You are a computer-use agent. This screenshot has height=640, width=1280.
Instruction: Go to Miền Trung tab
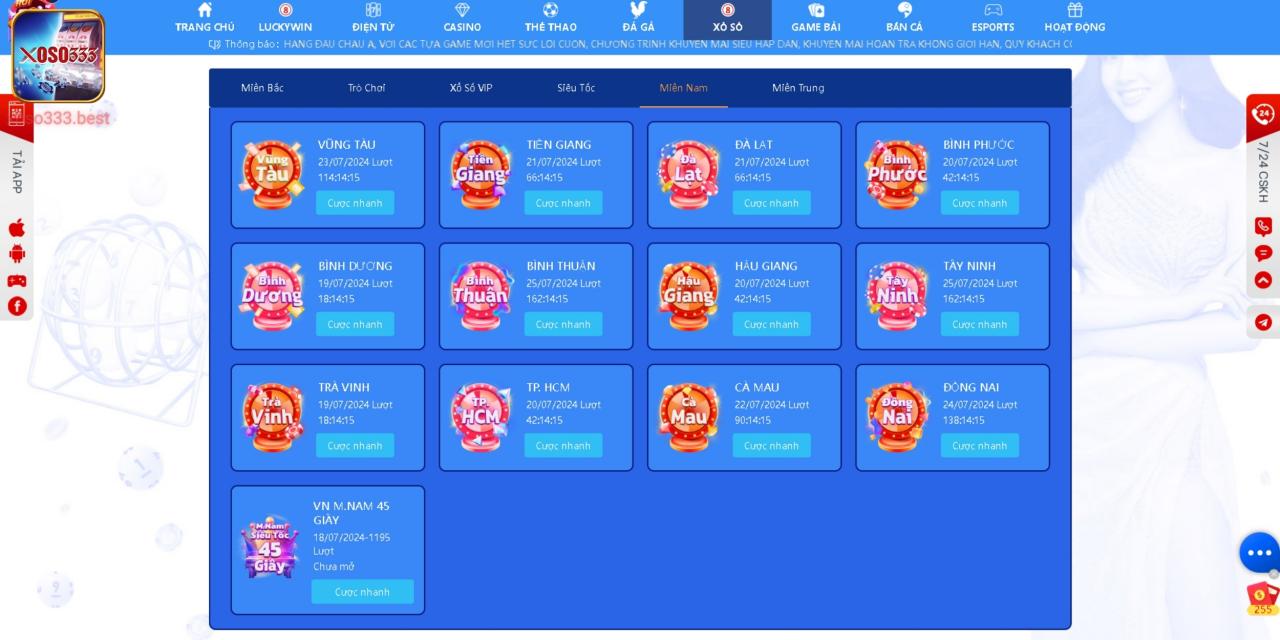tap(798, 88)
